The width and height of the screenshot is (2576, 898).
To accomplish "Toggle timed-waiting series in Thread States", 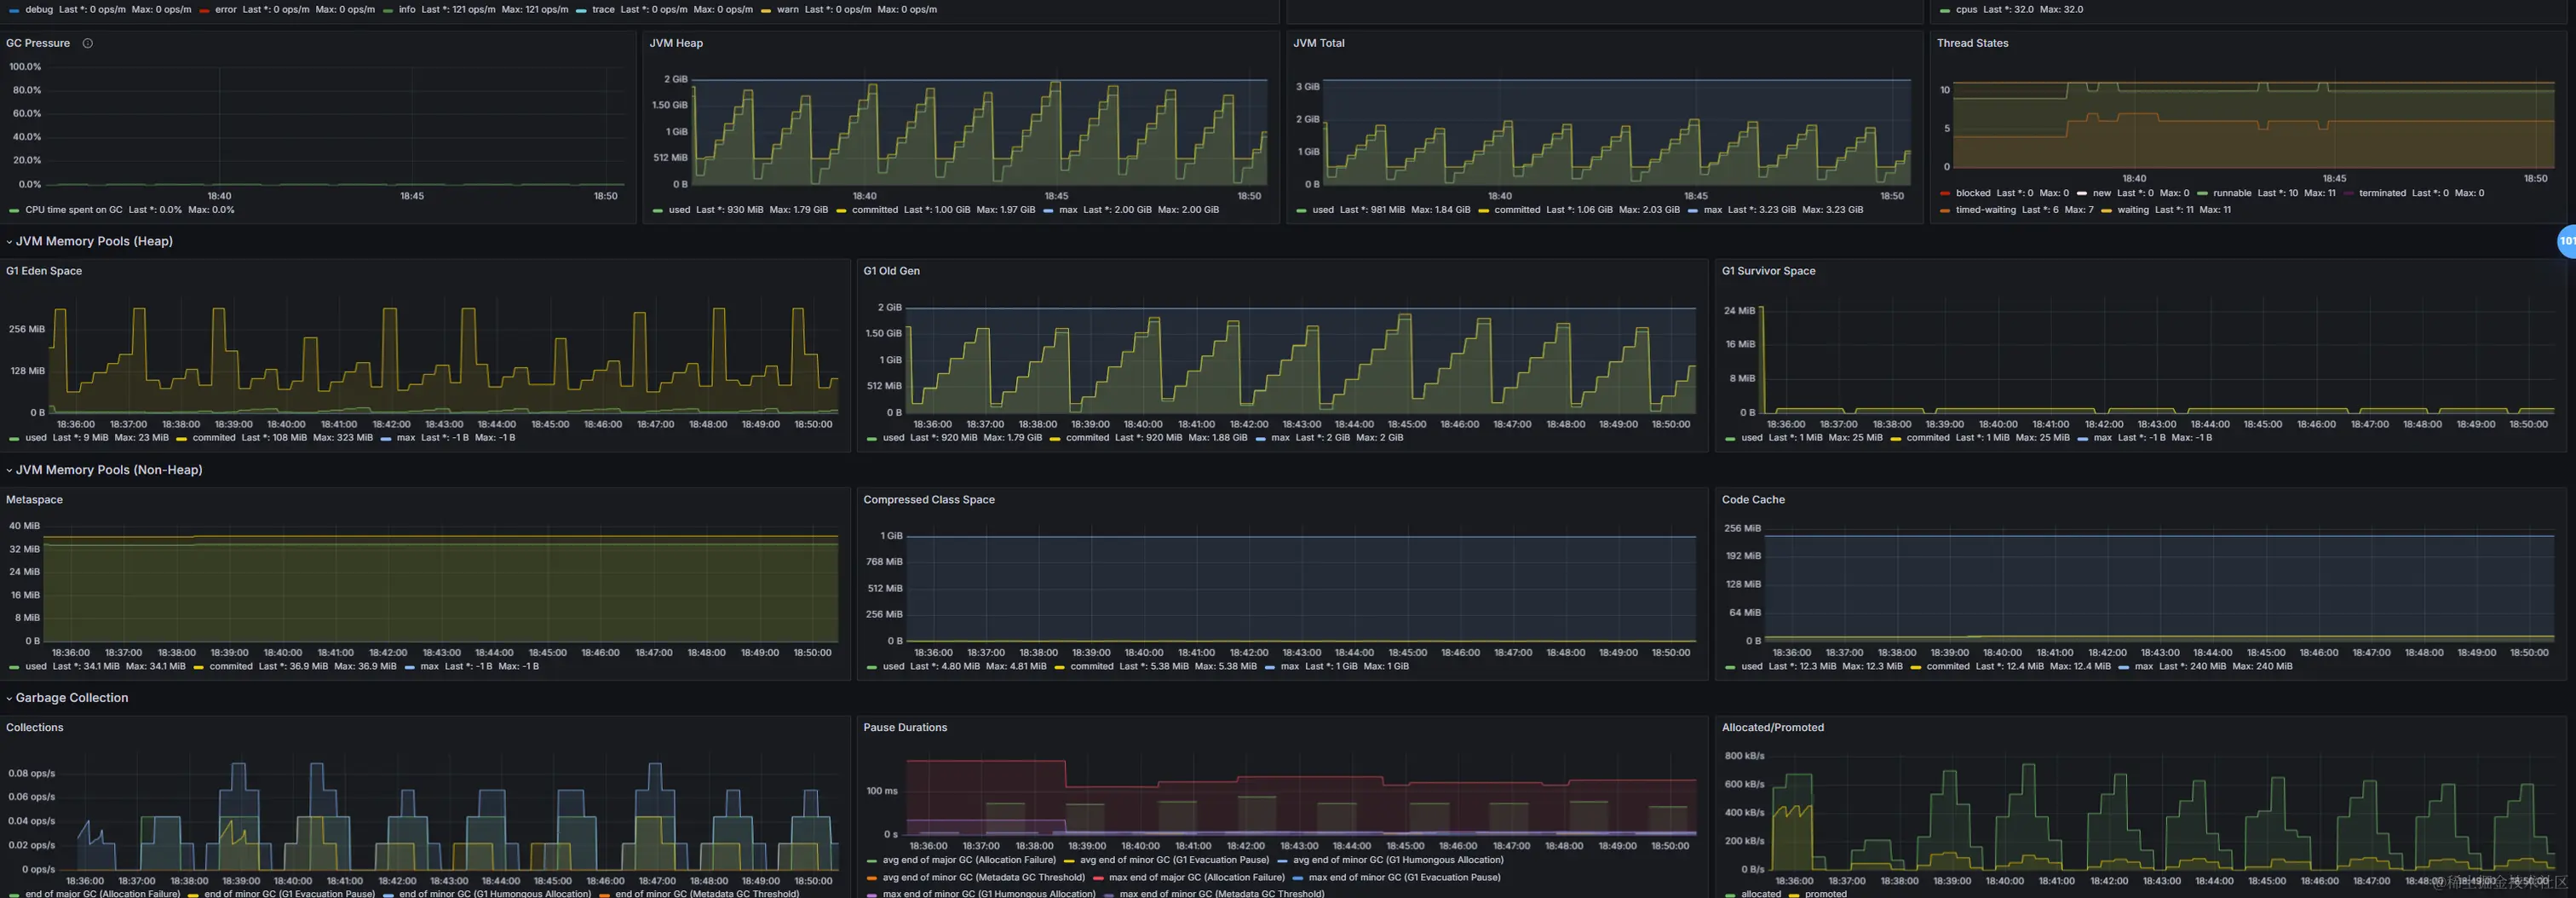I will (x=1985, y=210).
